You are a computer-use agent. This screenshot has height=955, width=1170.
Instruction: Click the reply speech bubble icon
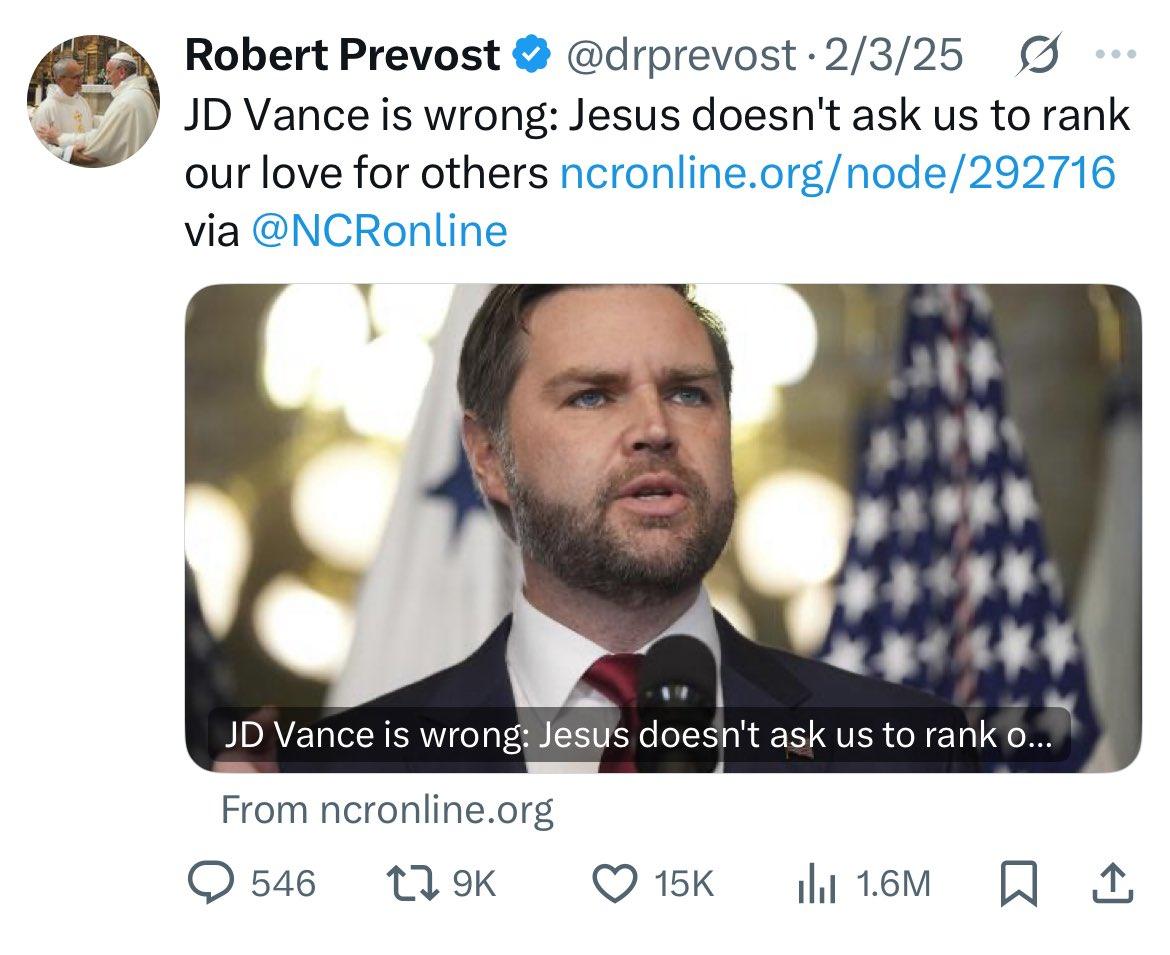(211, 881)
